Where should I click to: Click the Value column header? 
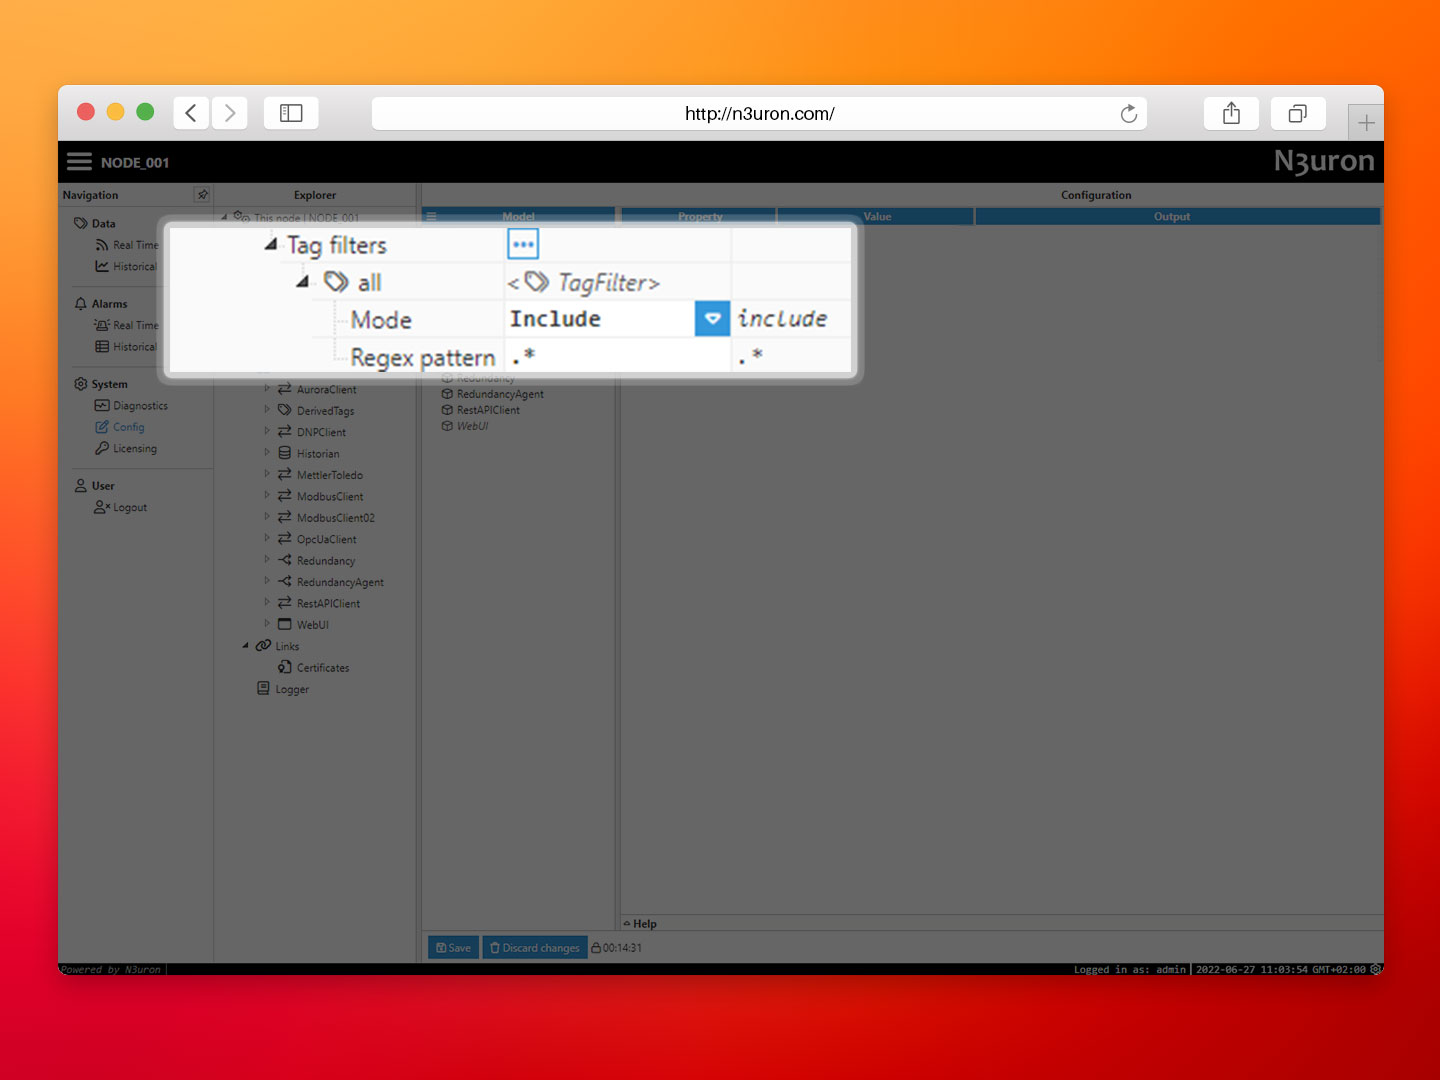[x=876, y=216]
